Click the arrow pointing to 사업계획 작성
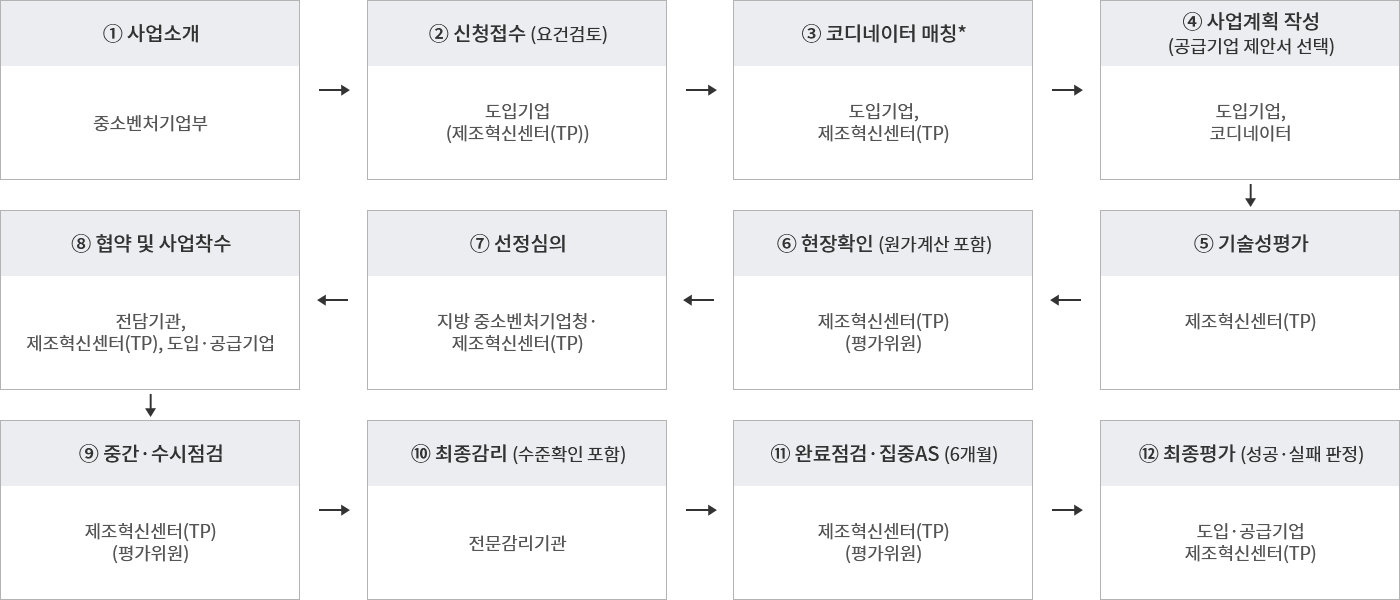1400x600 pixels. 1067,91
